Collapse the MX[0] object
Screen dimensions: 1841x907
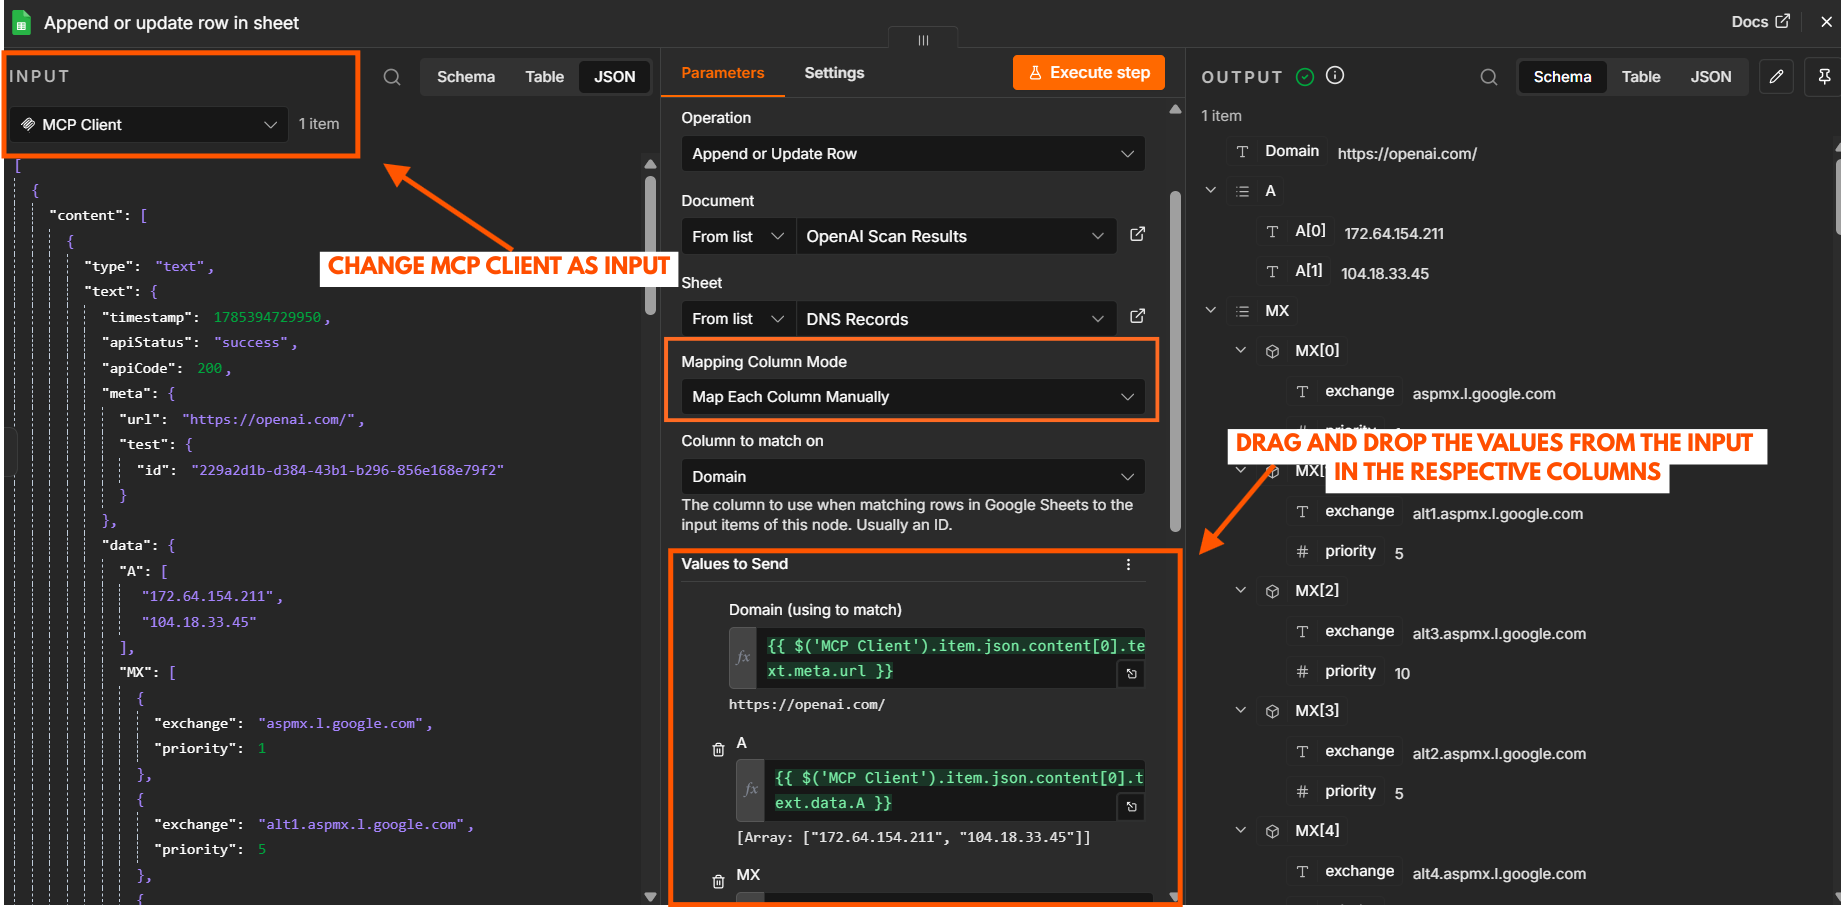tap(1241, 350)
